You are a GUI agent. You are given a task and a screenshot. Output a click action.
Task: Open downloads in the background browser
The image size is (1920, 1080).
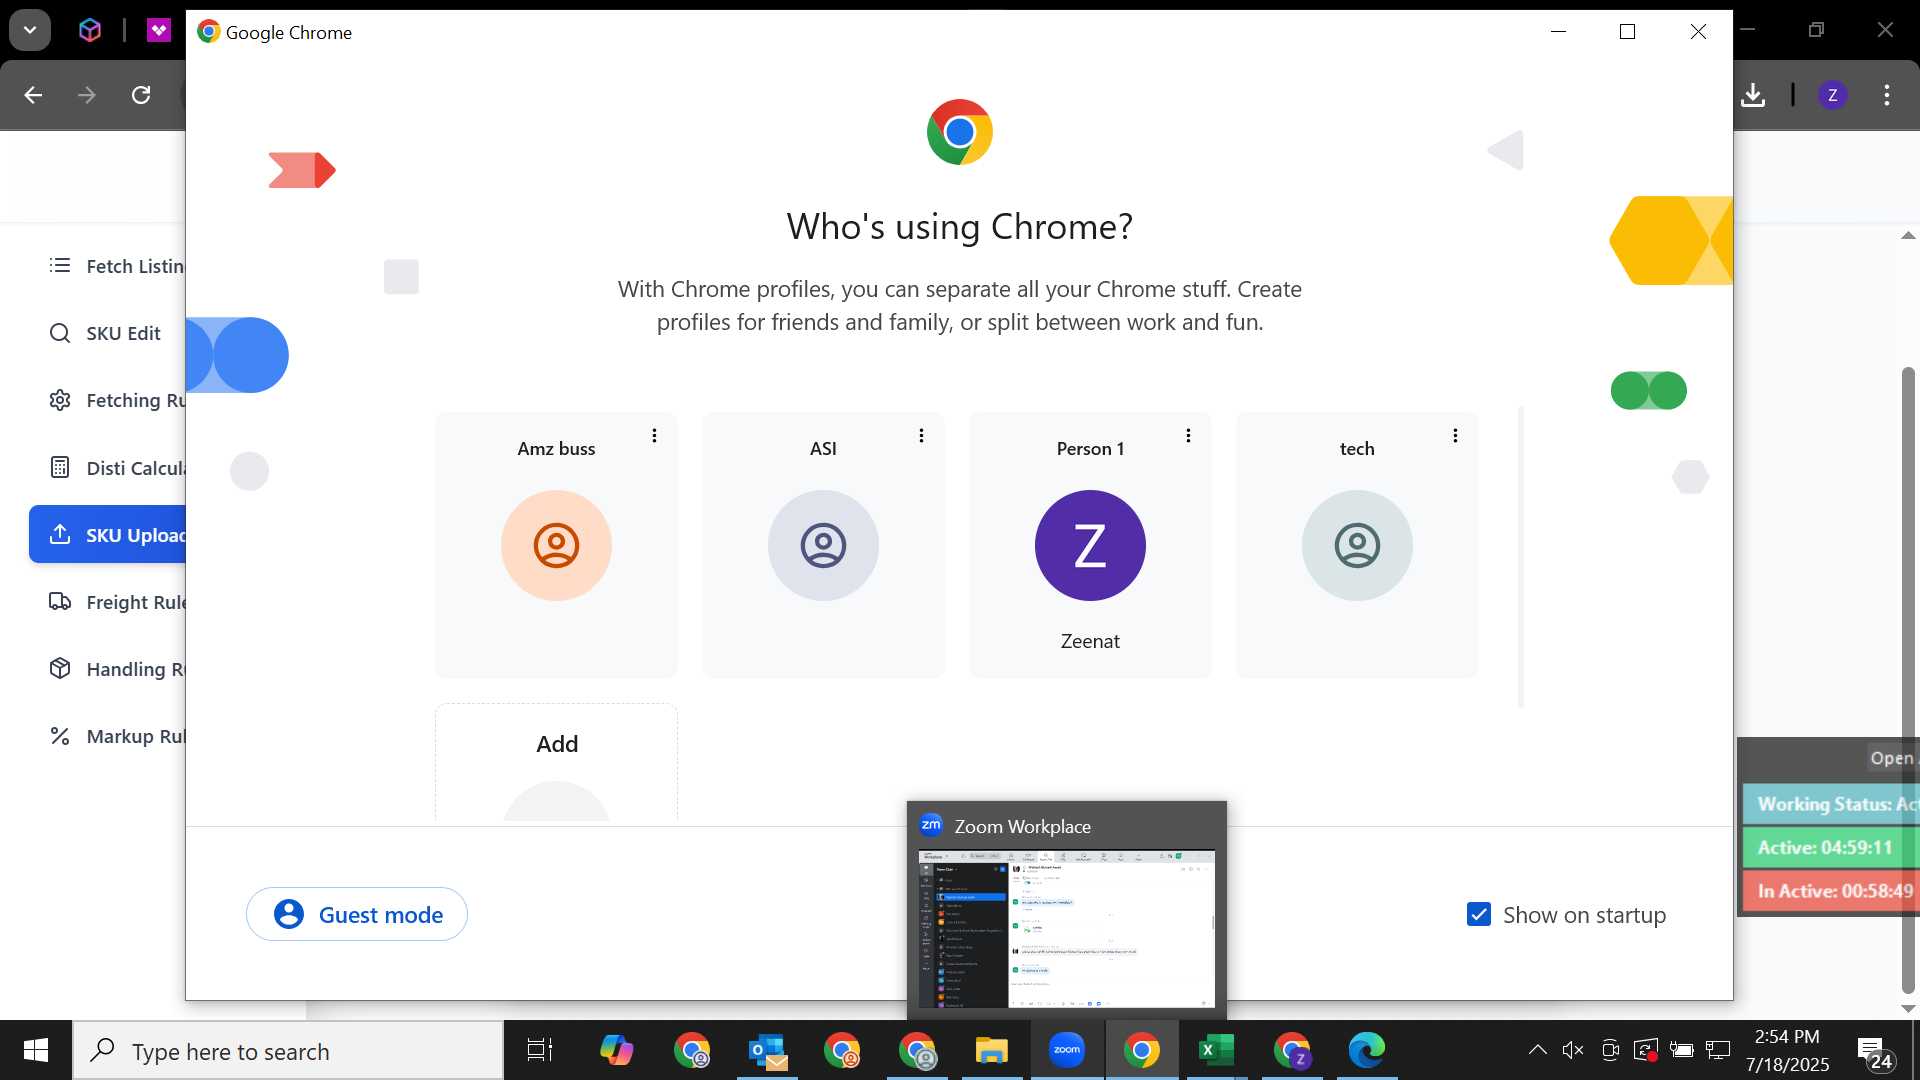point(1753,95)
